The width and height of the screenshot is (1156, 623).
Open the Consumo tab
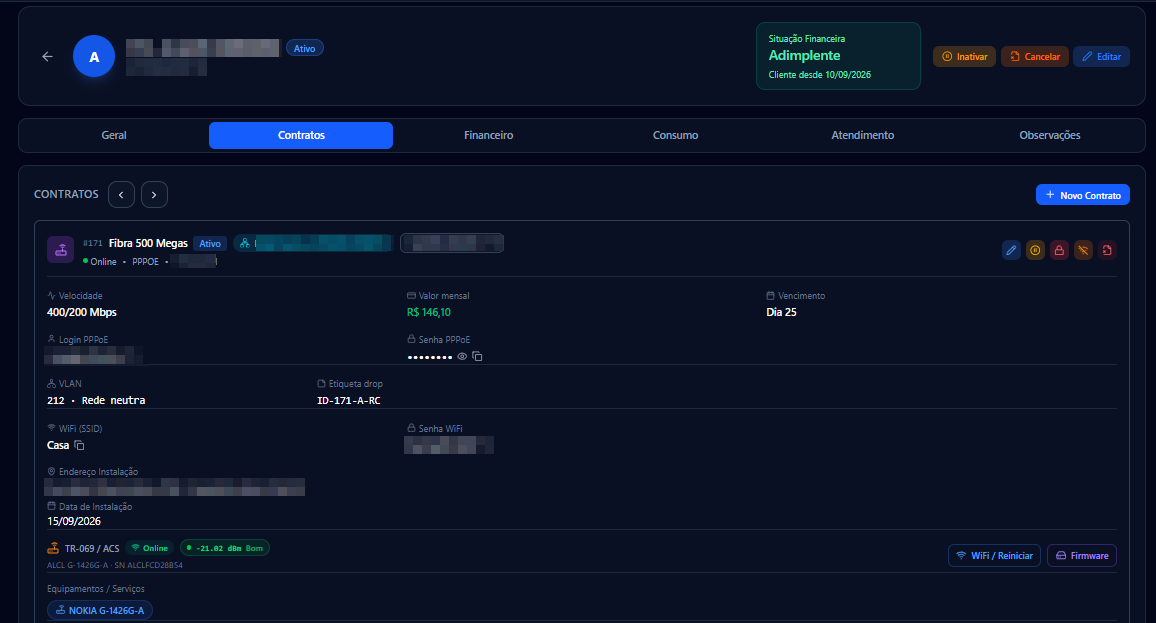pos(675,136)
